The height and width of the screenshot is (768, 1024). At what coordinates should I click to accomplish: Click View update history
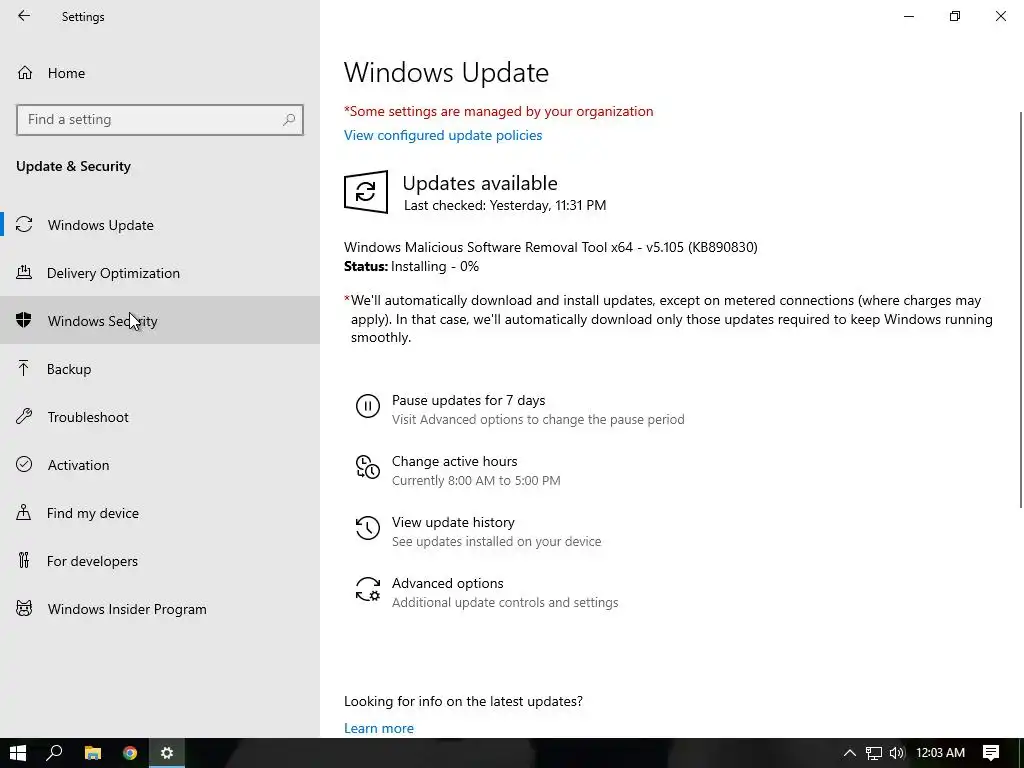[453, 522]
